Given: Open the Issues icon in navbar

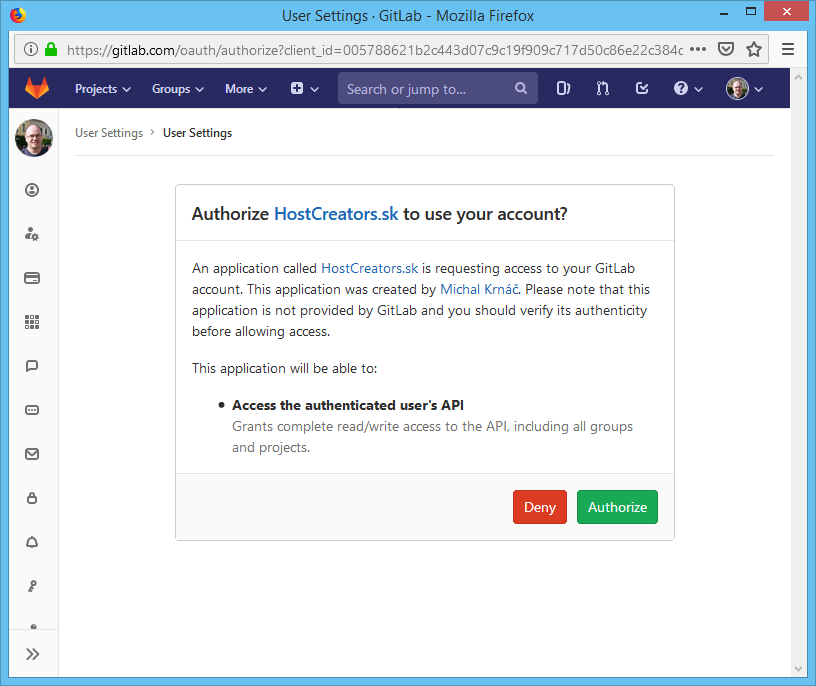Looking at the screenshot, I should click(563, 88).
